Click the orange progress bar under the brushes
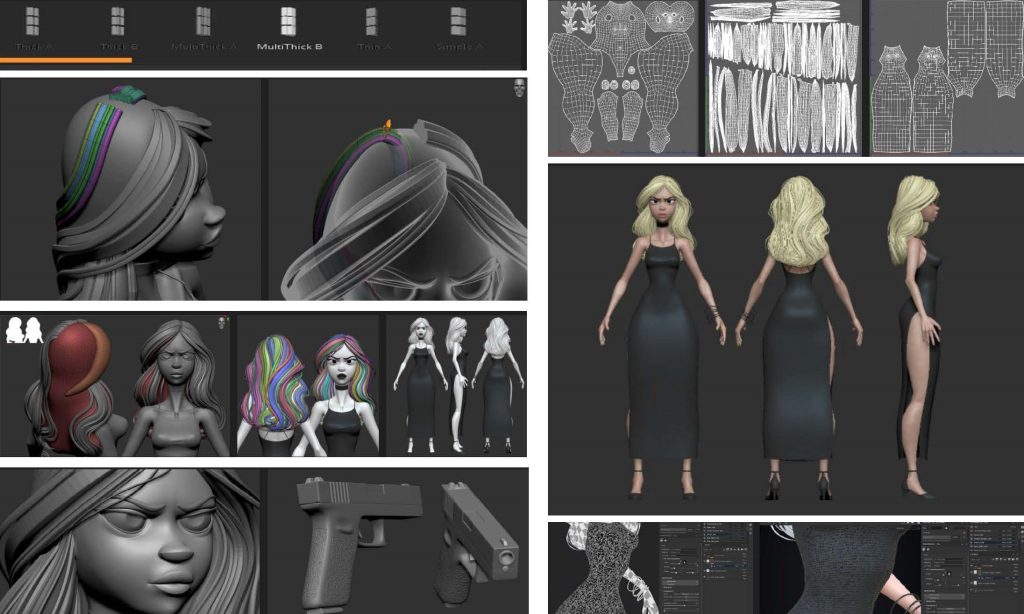The image size is (1024, 614). click(66, 60)
